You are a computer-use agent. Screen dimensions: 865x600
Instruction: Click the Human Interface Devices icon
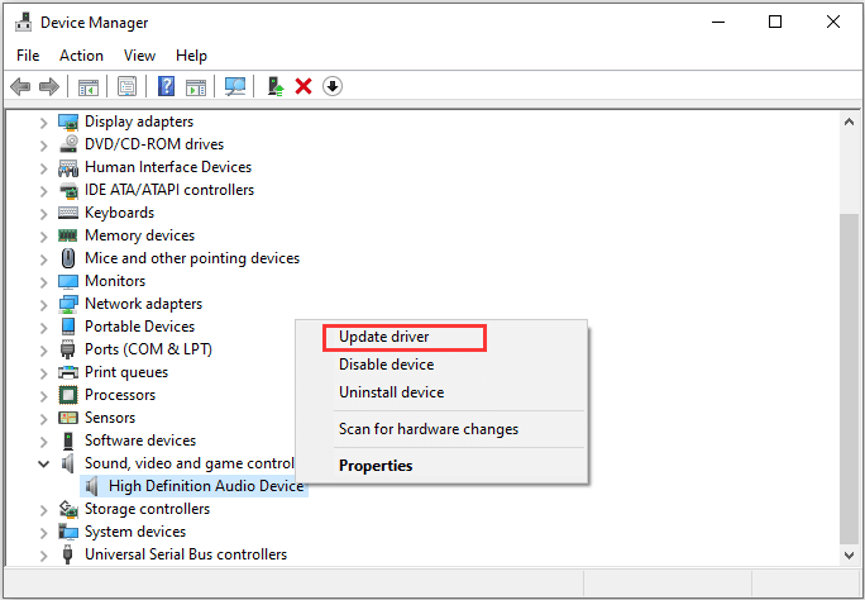coord(68,167)
